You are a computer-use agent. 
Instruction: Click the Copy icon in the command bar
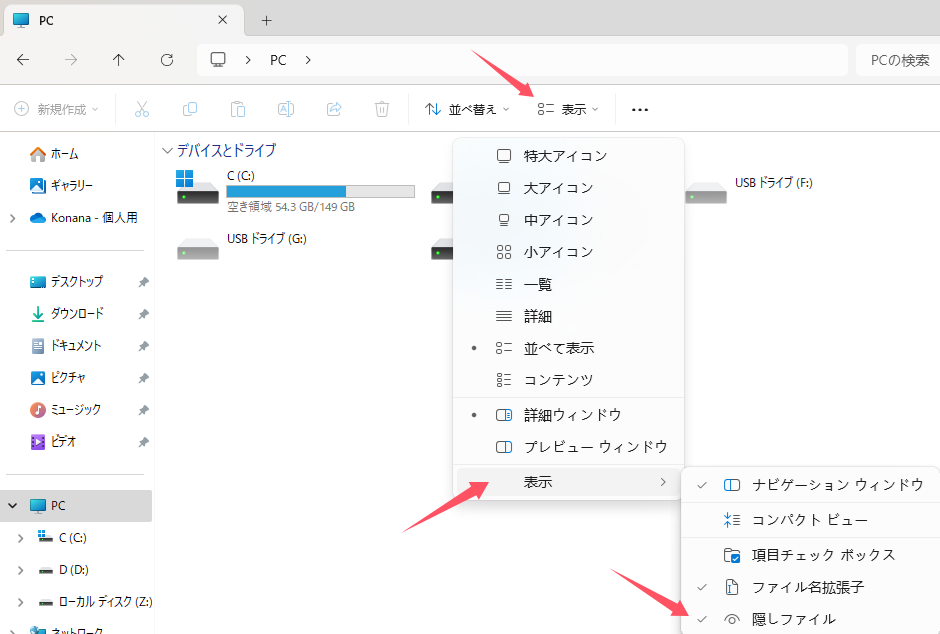click(x=190, y=108)
